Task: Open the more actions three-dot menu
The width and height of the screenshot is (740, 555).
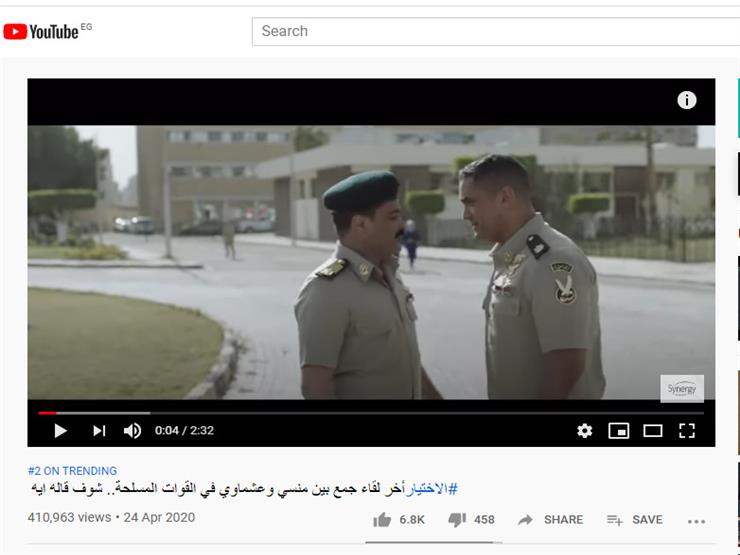Action: [697, 521]
